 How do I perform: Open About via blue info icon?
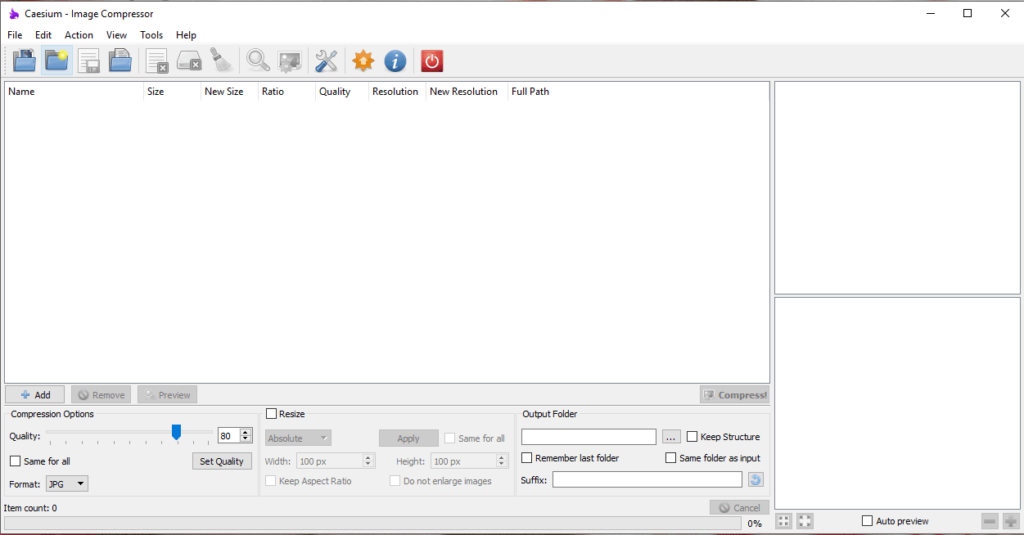point(395,61)
